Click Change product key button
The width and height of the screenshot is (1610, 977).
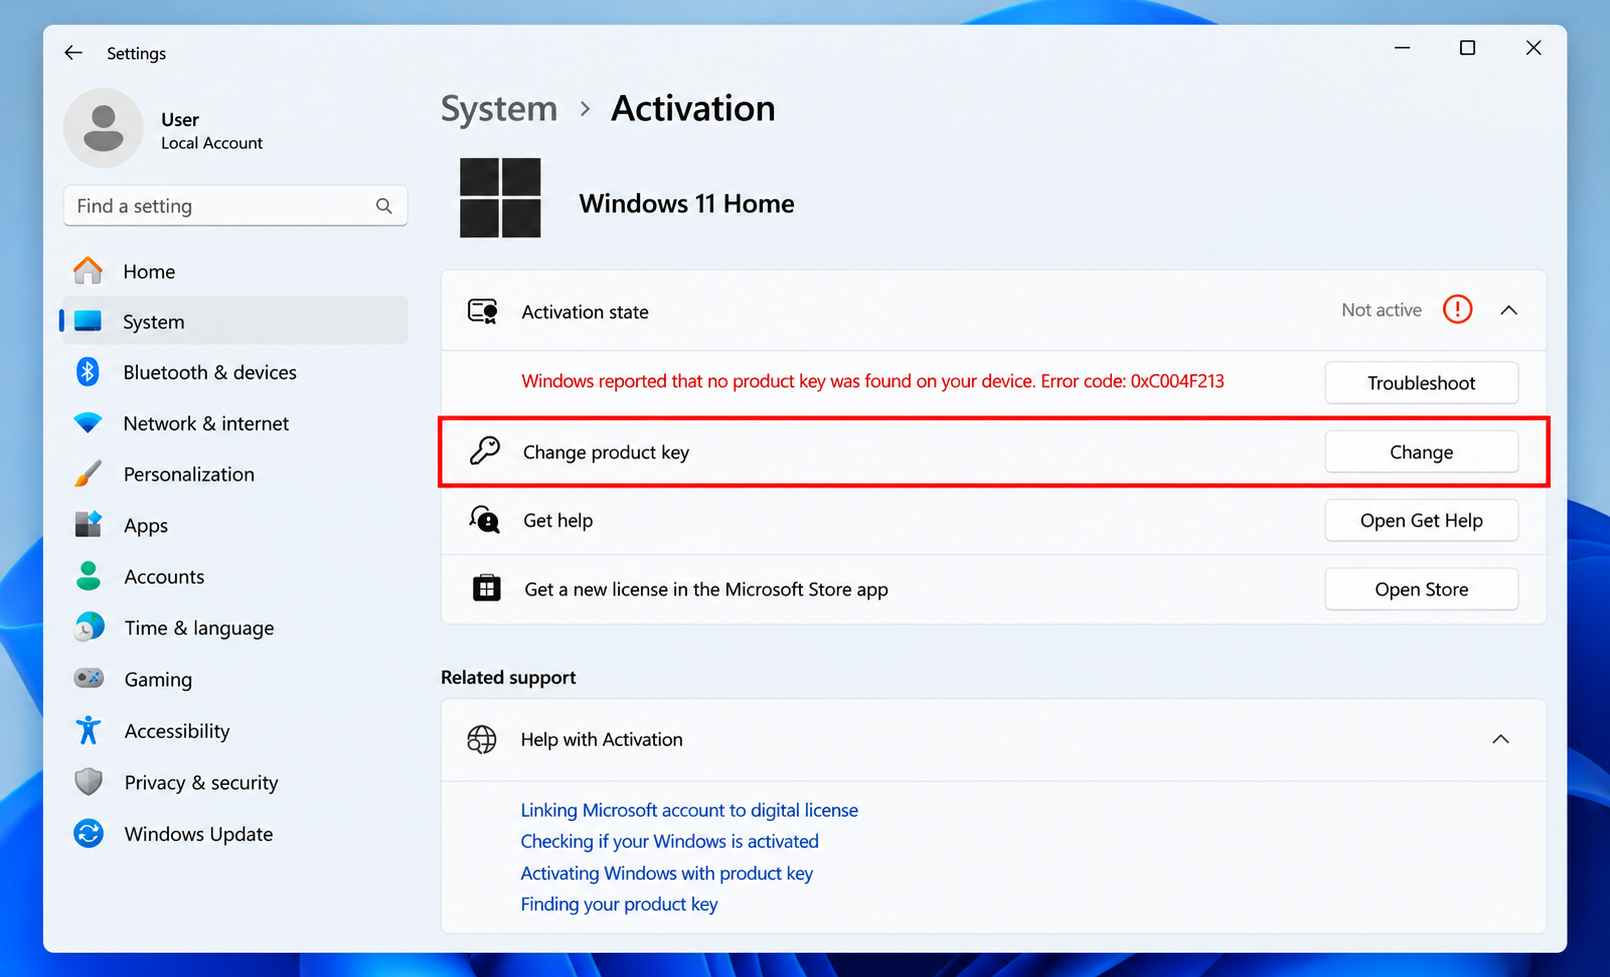point(1421,452)
